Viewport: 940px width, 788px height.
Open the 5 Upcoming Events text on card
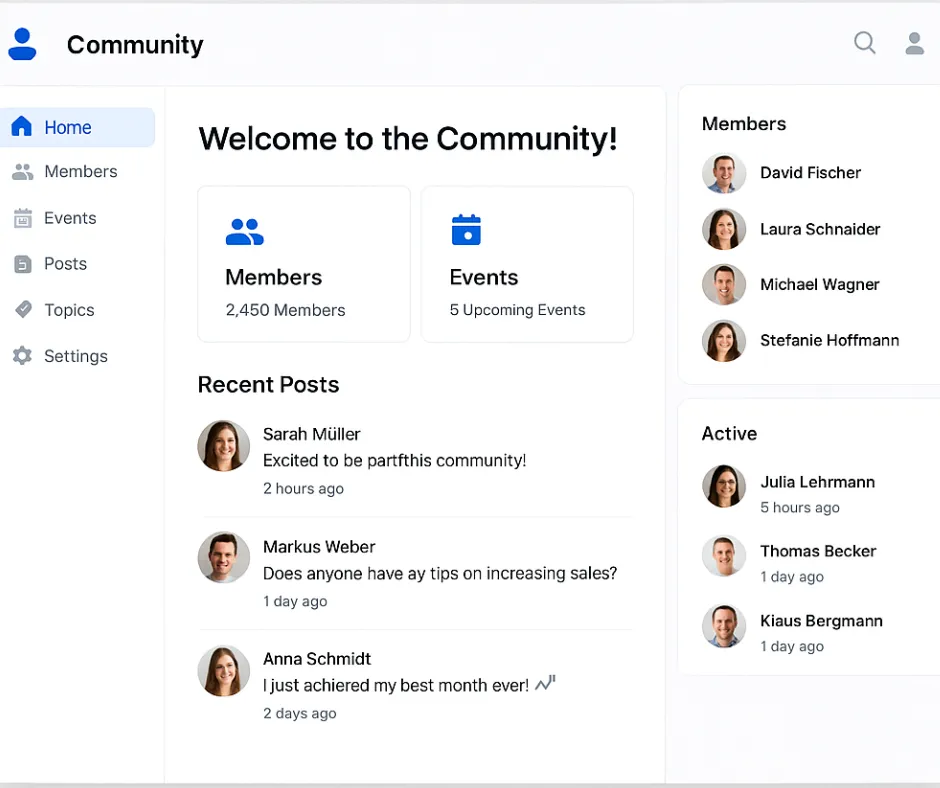click(x=517, y=310)
